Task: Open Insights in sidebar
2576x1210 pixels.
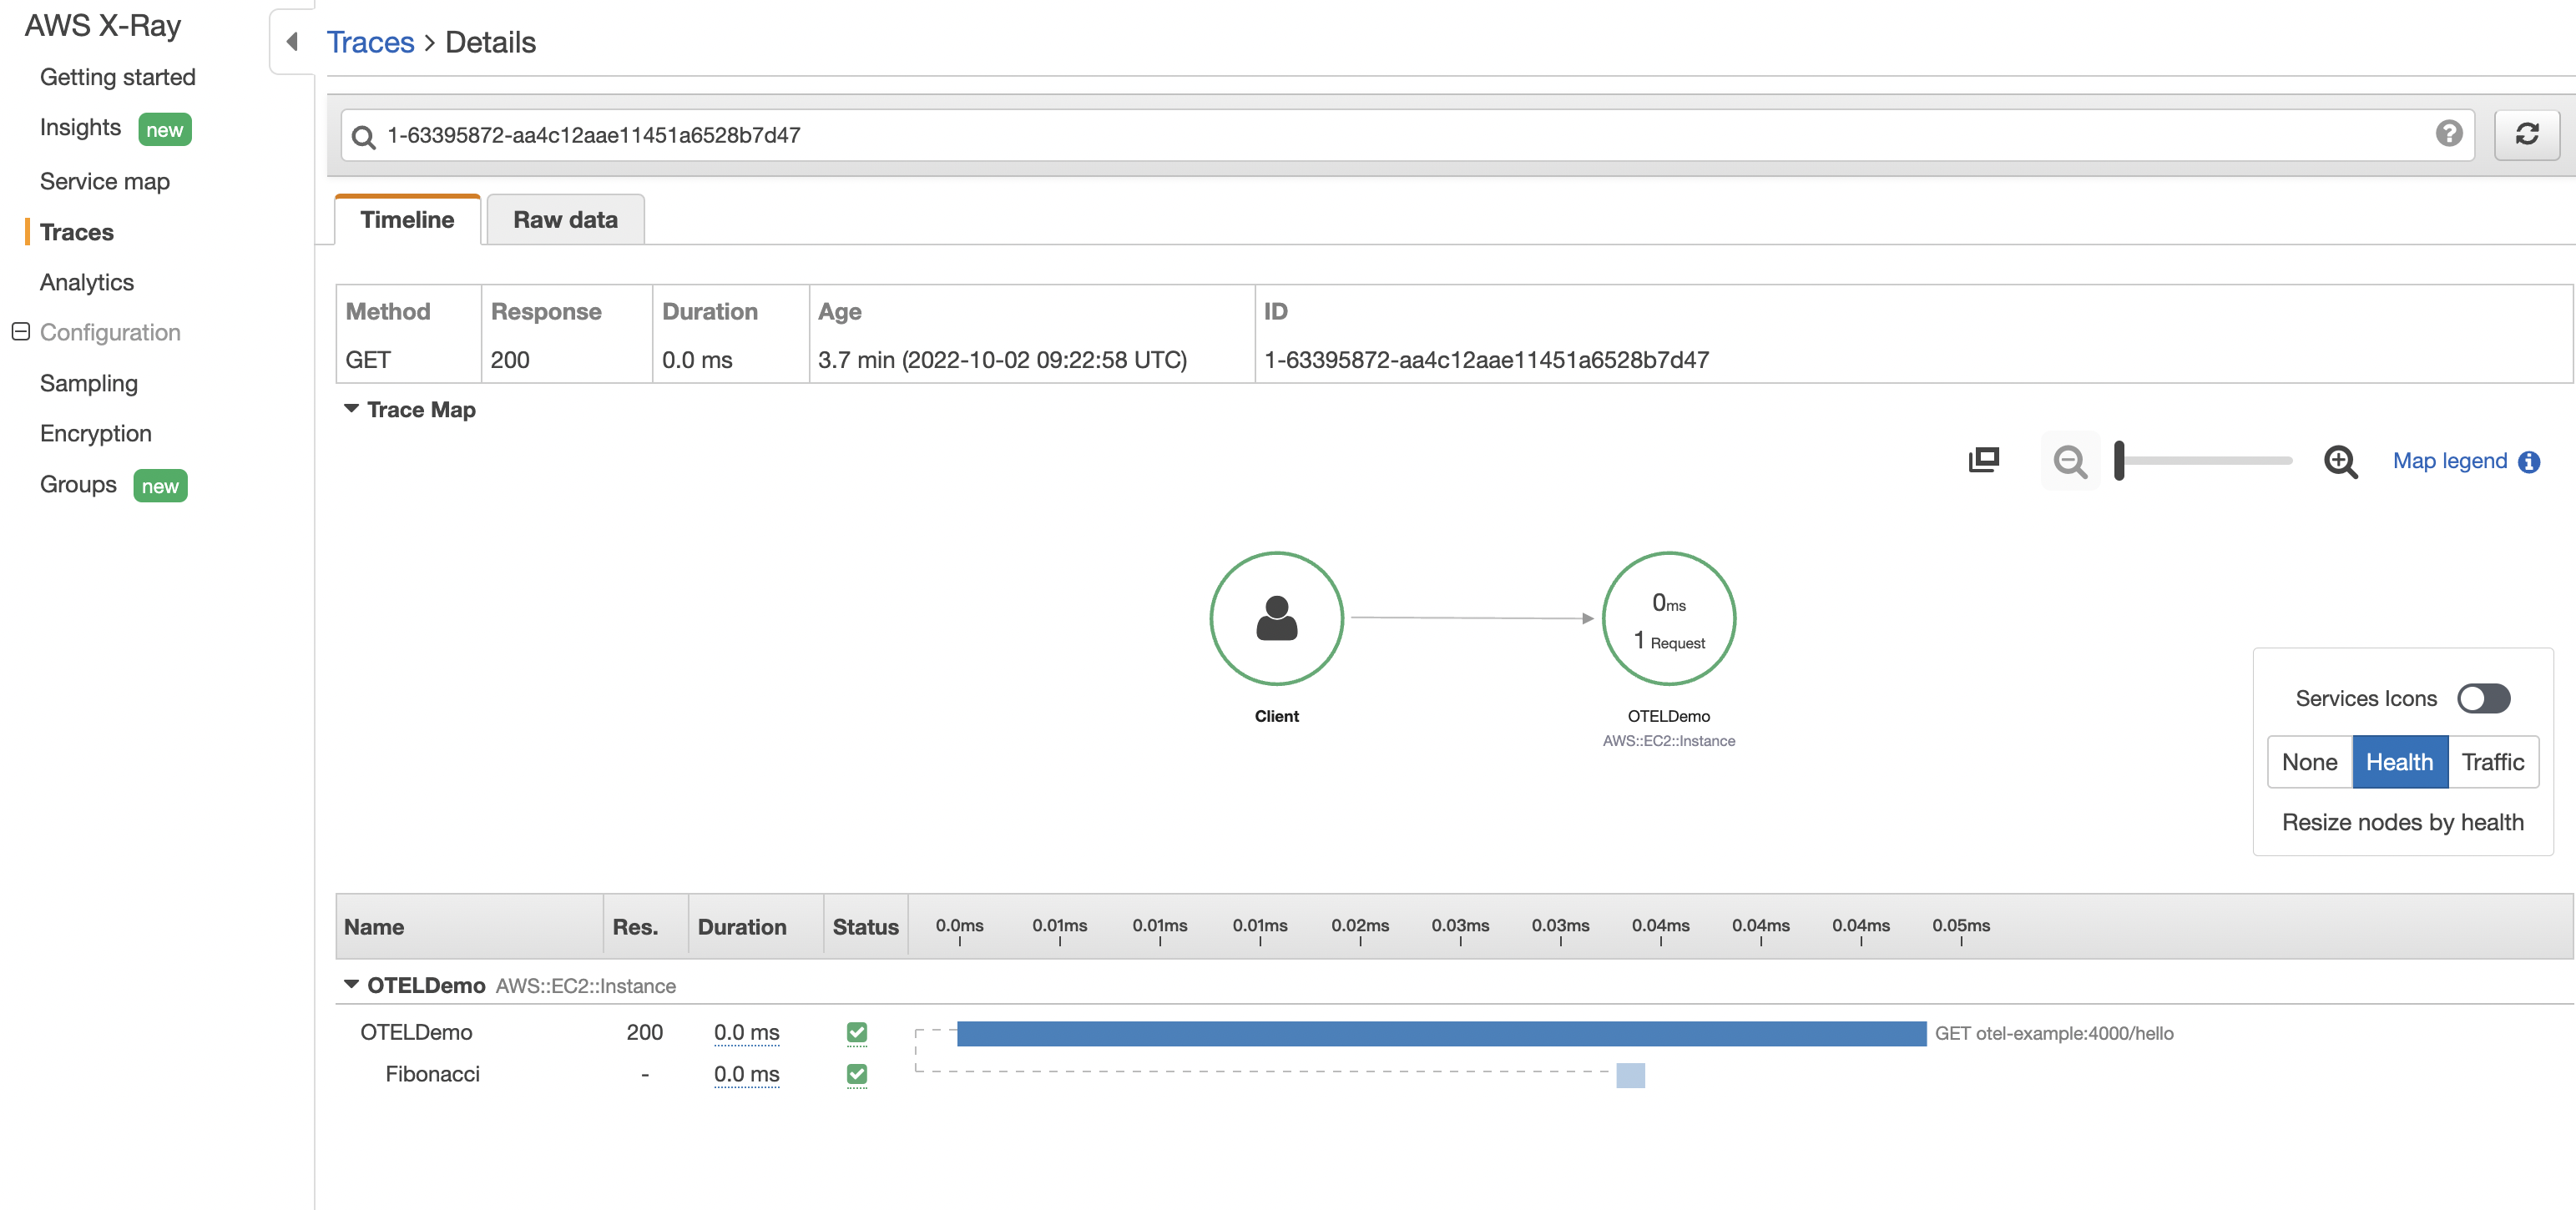Action: 80,127
